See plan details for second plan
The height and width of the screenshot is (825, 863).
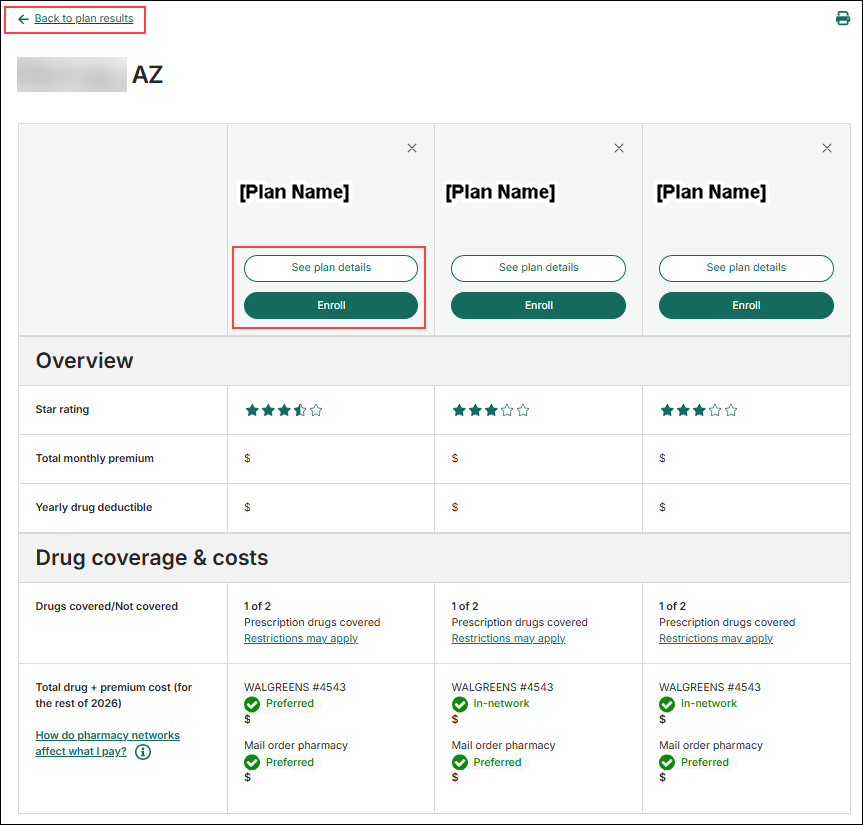pos(538,268)
